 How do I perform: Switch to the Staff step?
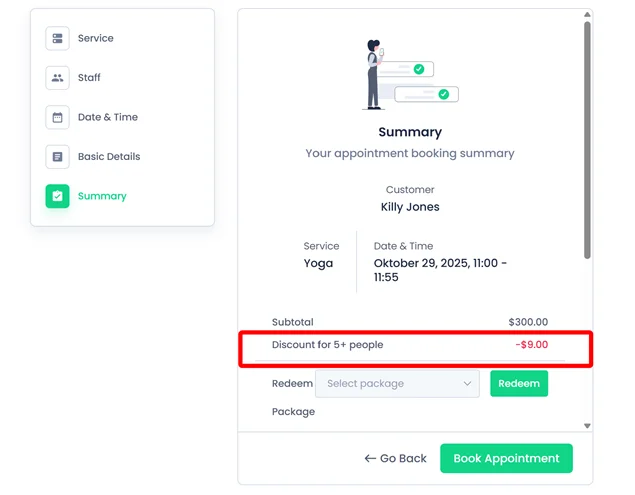tap(89, 78)
